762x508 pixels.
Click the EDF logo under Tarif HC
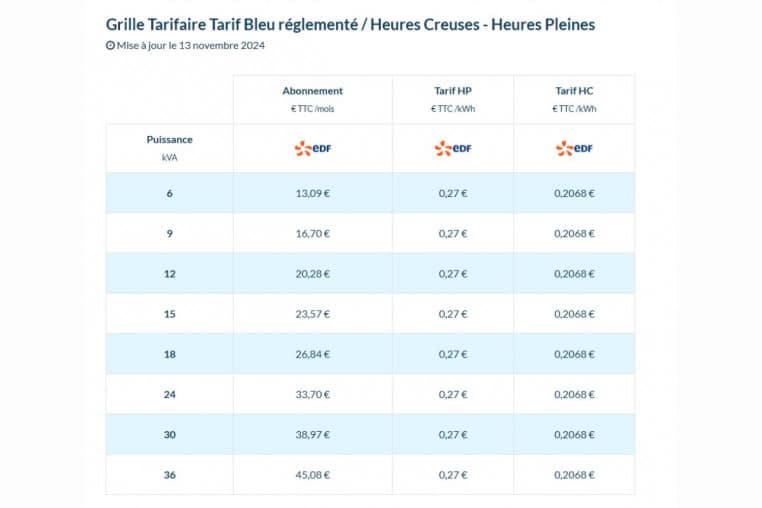(x=574, y=149)
